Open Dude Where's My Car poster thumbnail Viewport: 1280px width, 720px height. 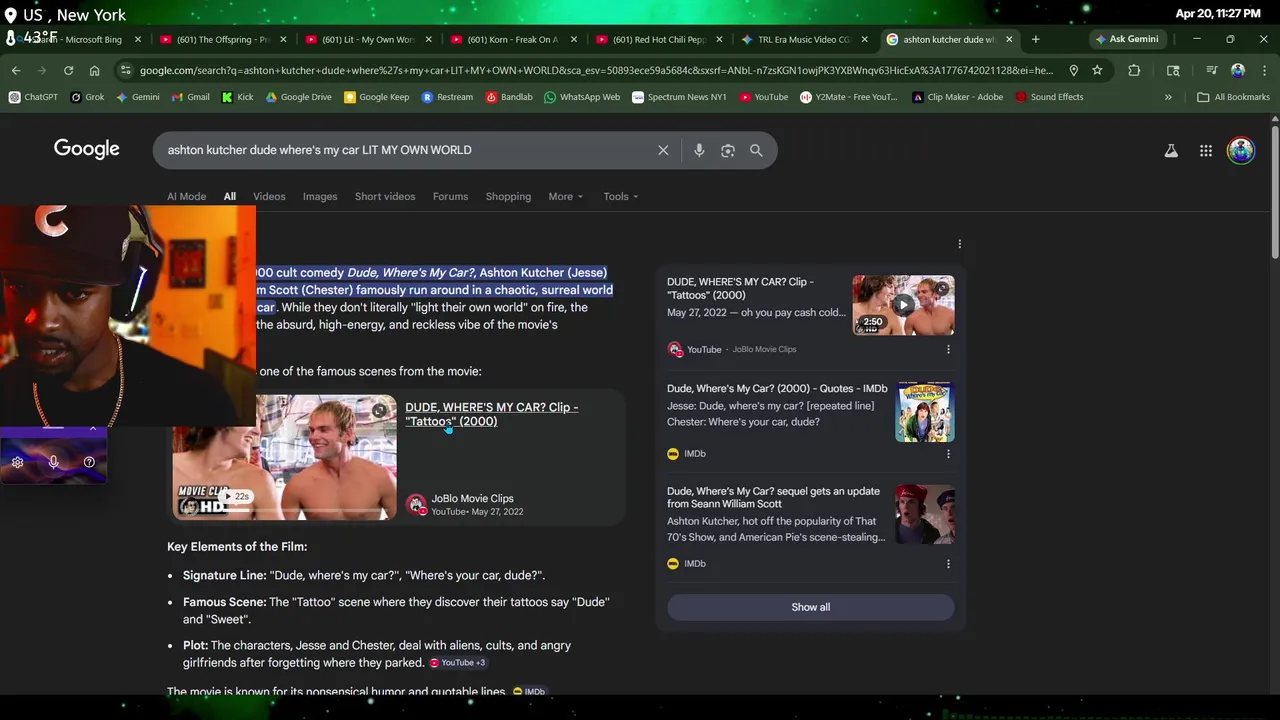(x=925, y=411)
